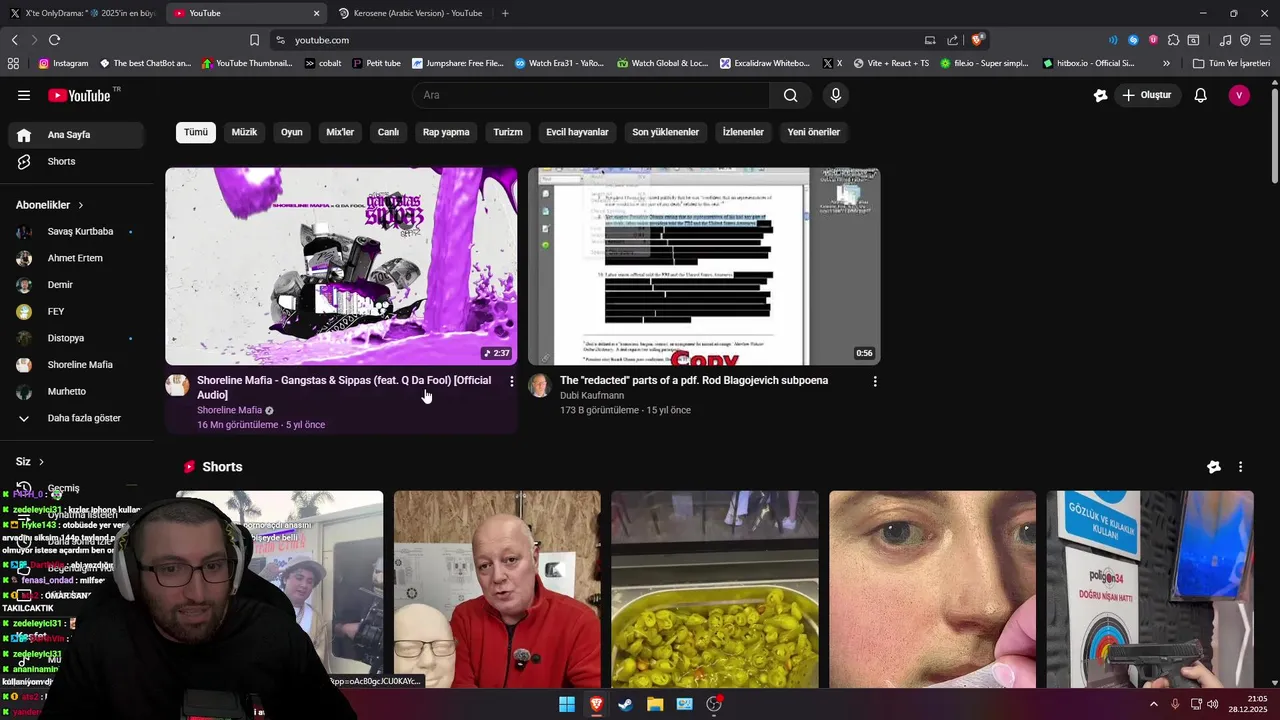Open Brave Shields lion icon

[978, 40]
